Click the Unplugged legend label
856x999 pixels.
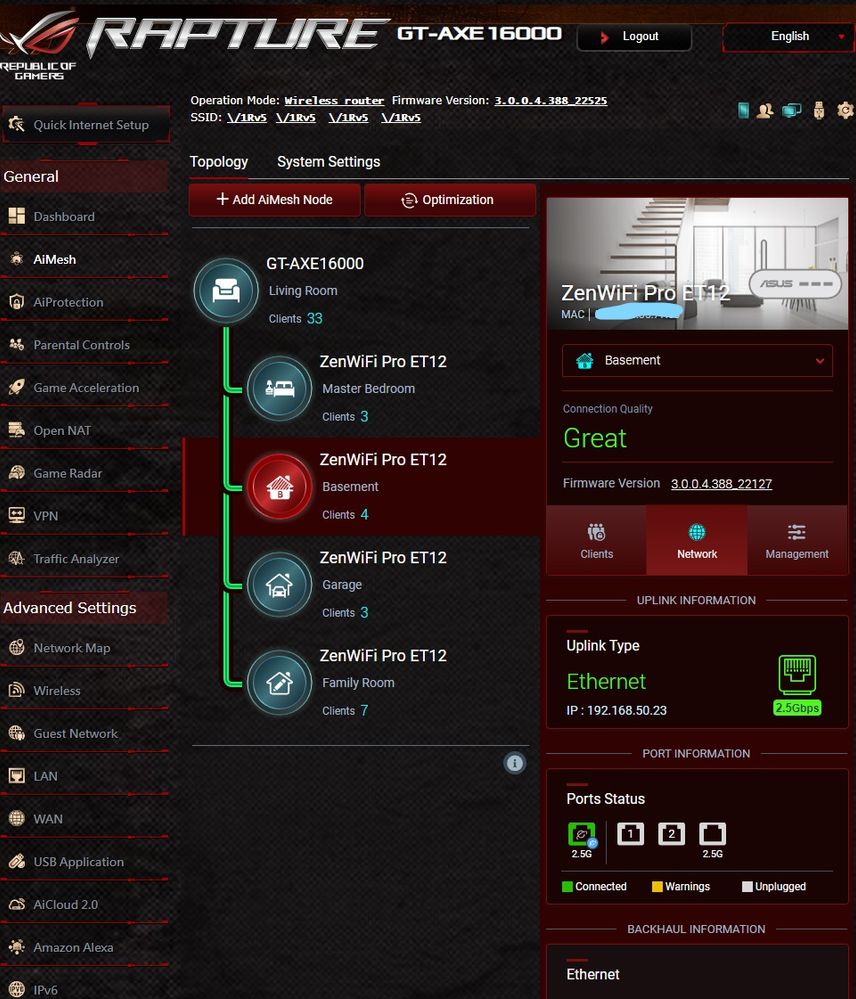780,886
